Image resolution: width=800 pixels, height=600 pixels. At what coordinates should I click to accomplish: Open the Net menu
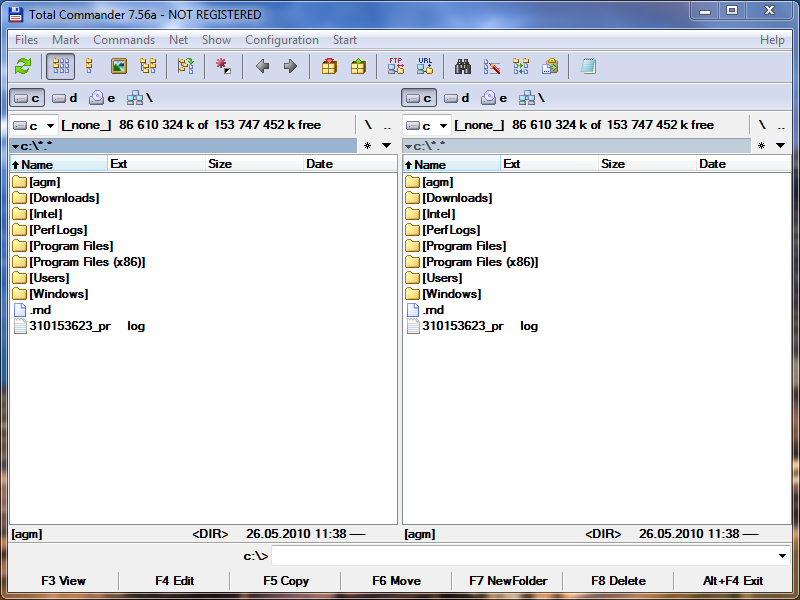point(179,40)
